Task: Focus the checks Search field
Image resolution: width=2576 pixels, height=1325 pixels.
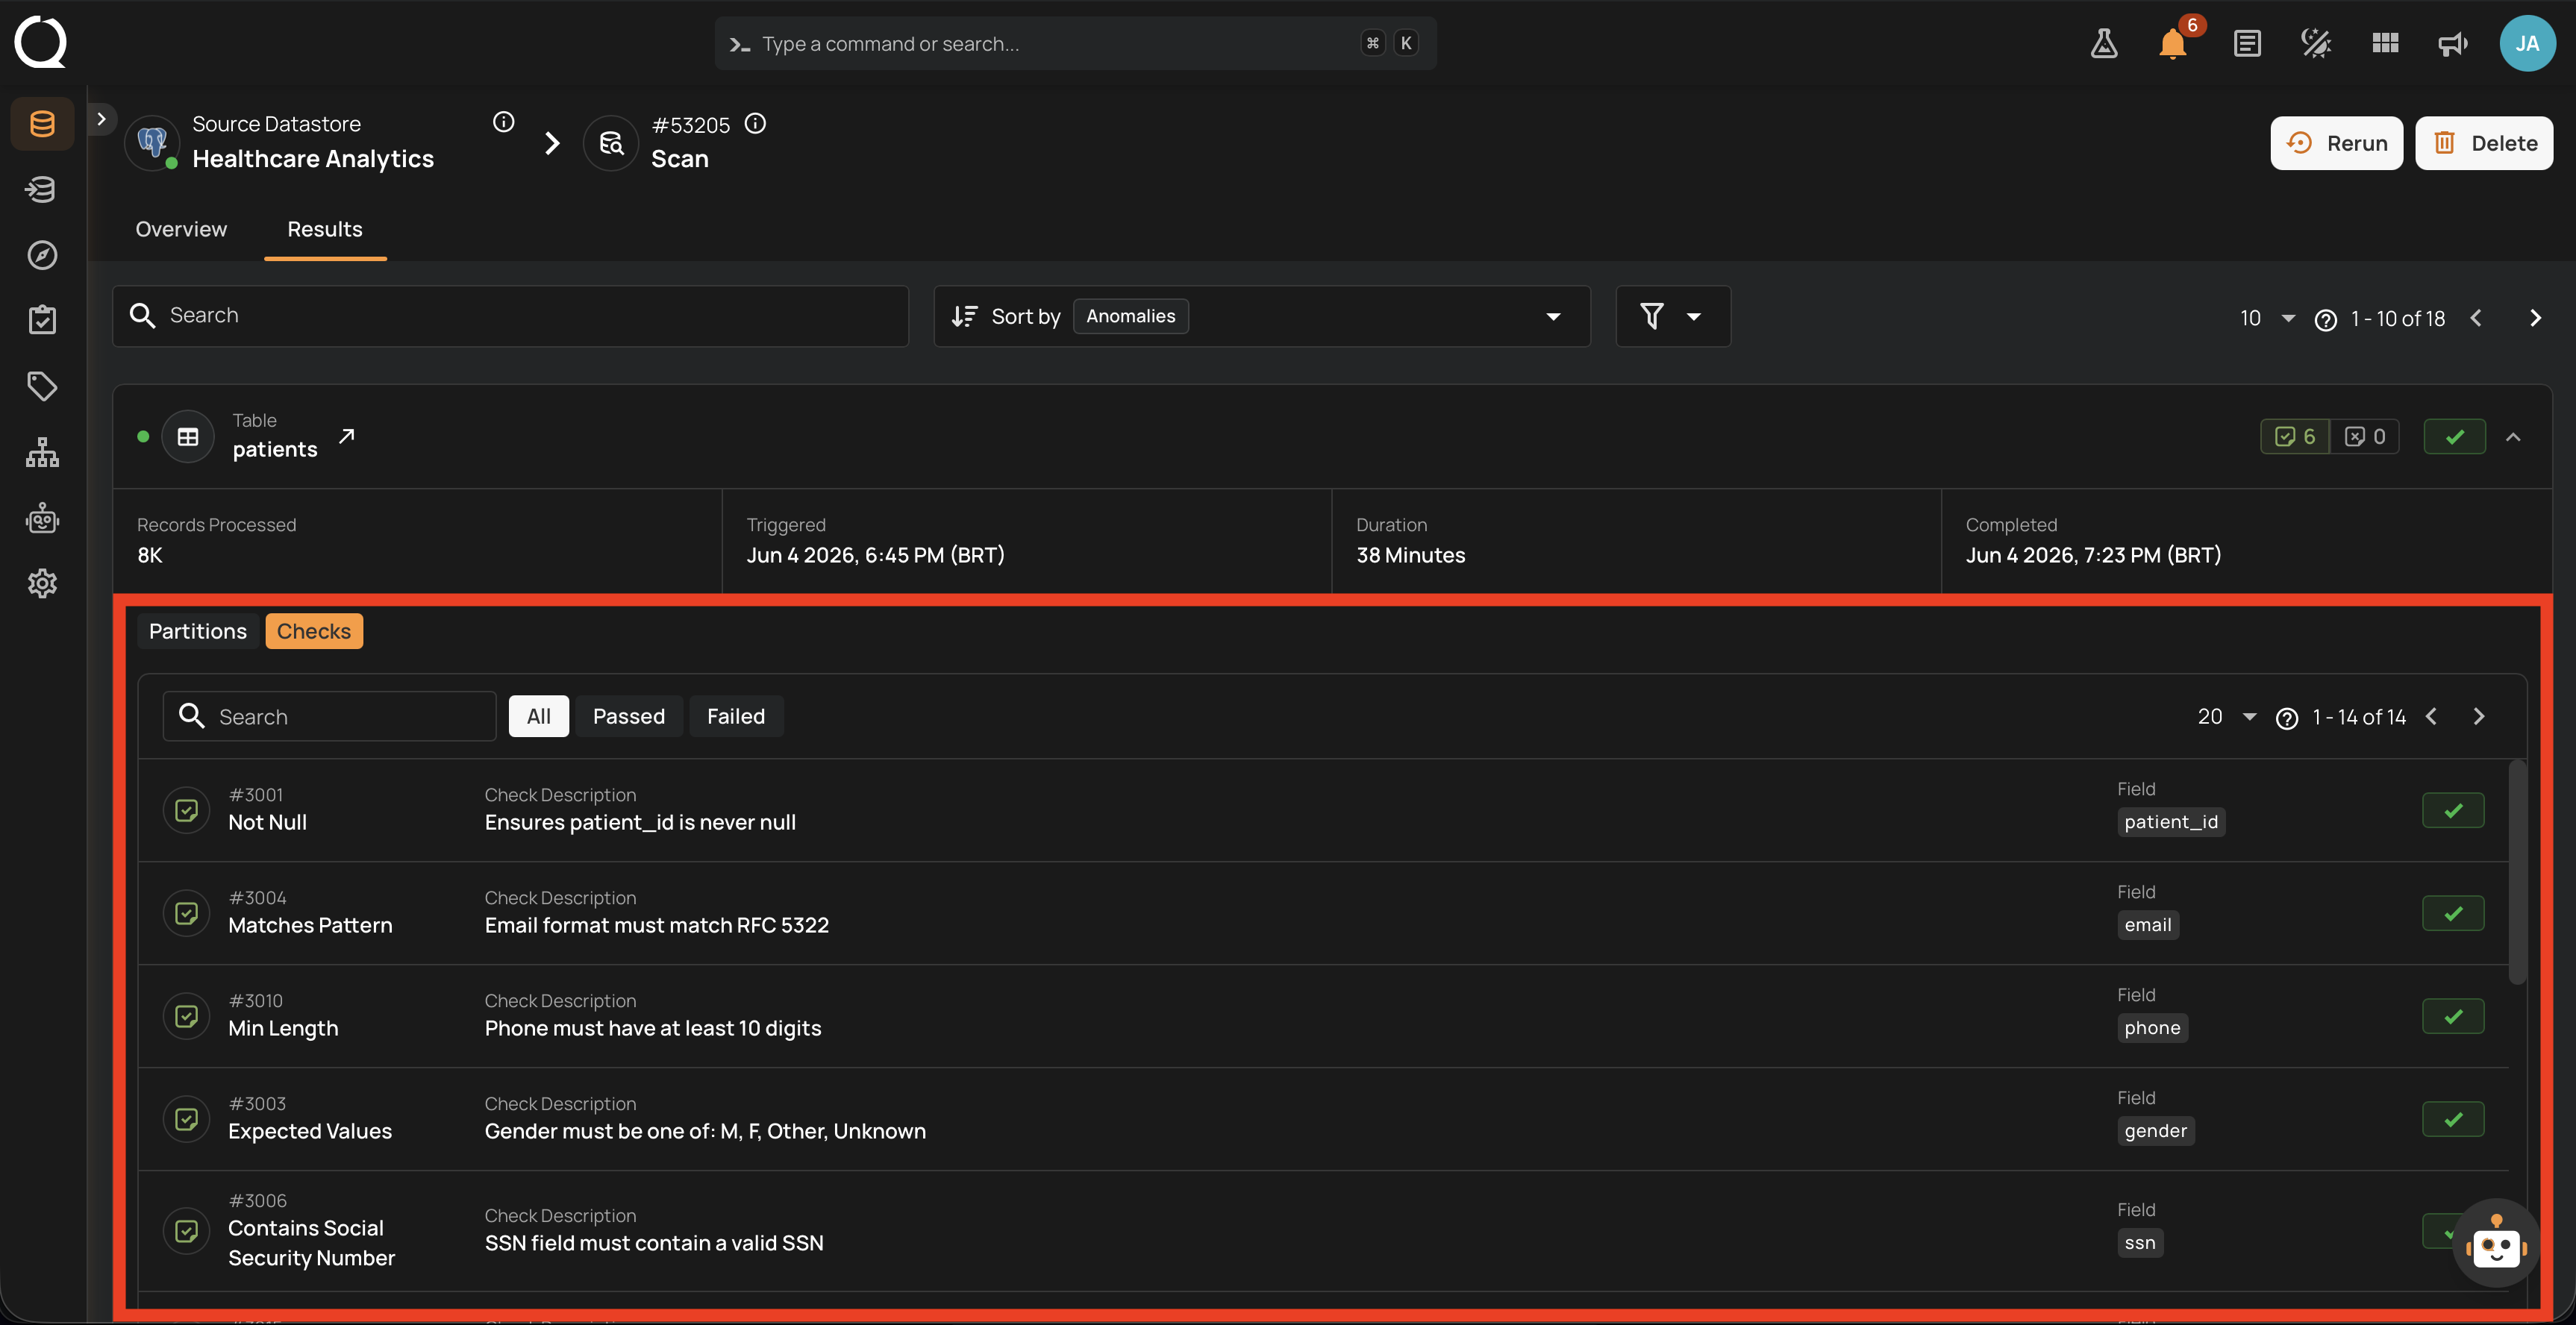Action: coord(330,716)
